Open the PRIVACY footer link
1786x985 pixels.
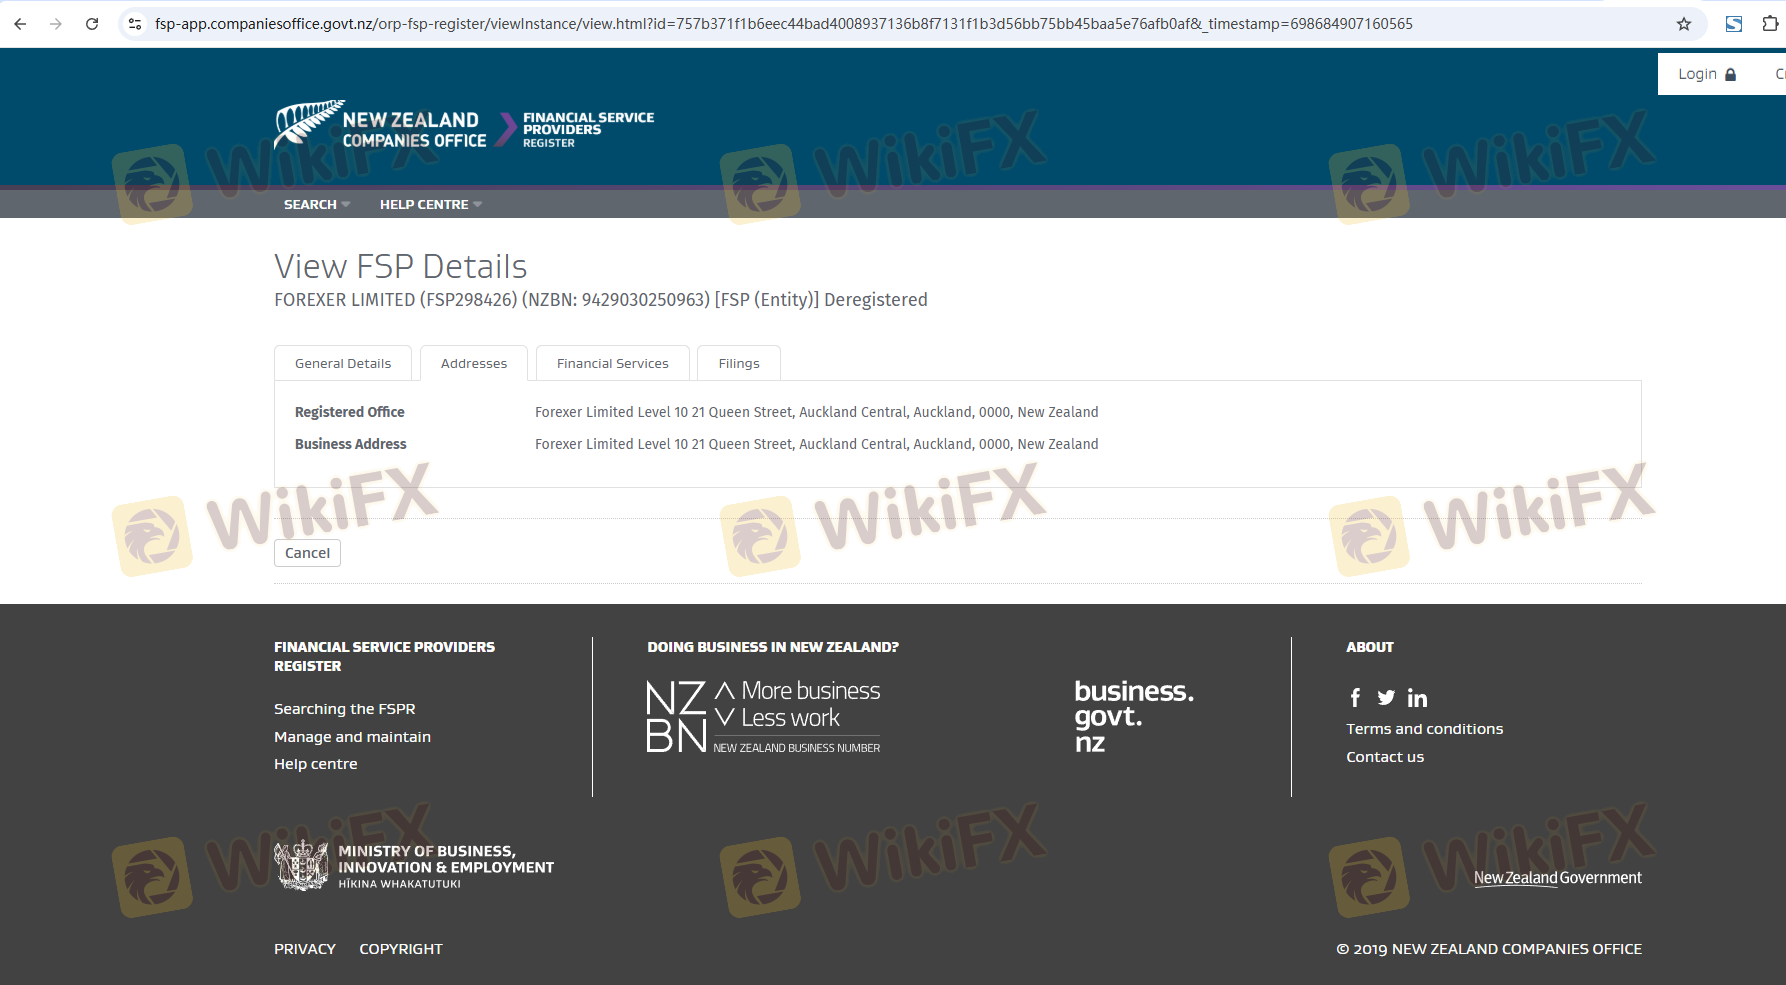point(305,949)
